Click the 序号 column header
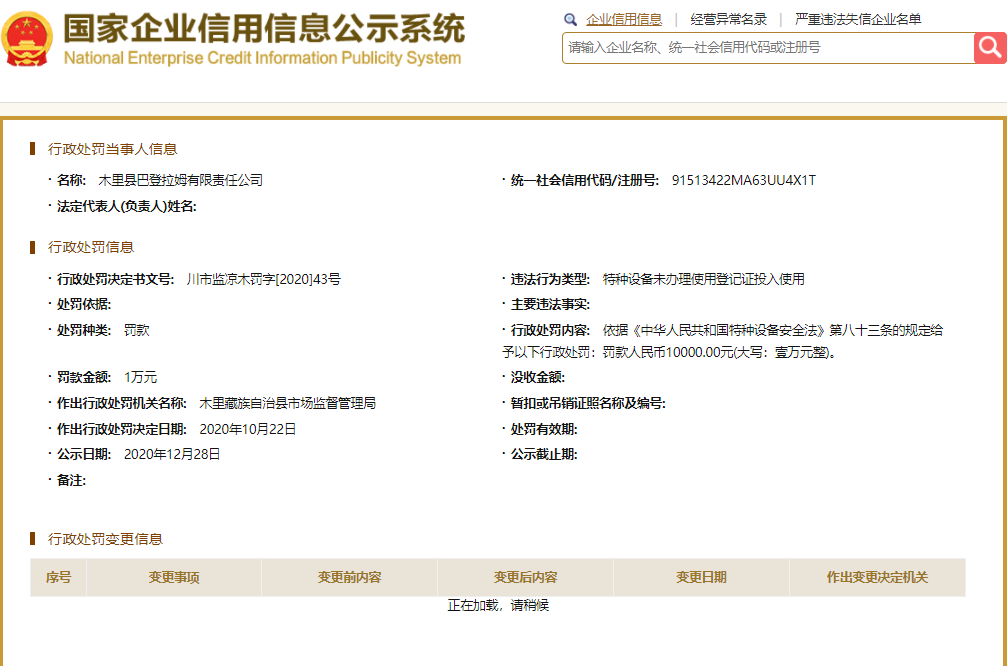This screenshot has width=1007, height=666. point(58,577)
